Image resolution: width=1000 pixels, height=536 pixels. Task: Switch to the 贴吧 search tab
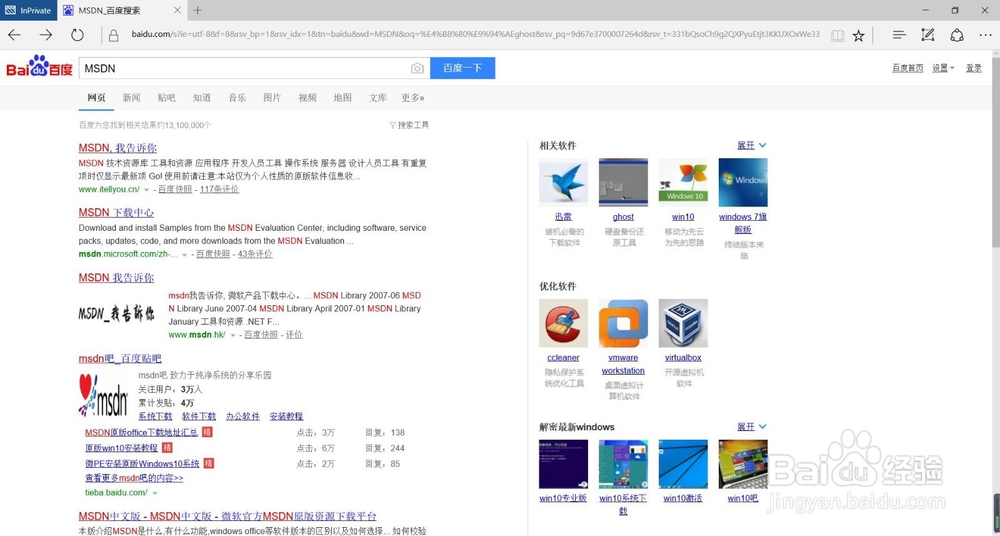[x=166, y=98]
